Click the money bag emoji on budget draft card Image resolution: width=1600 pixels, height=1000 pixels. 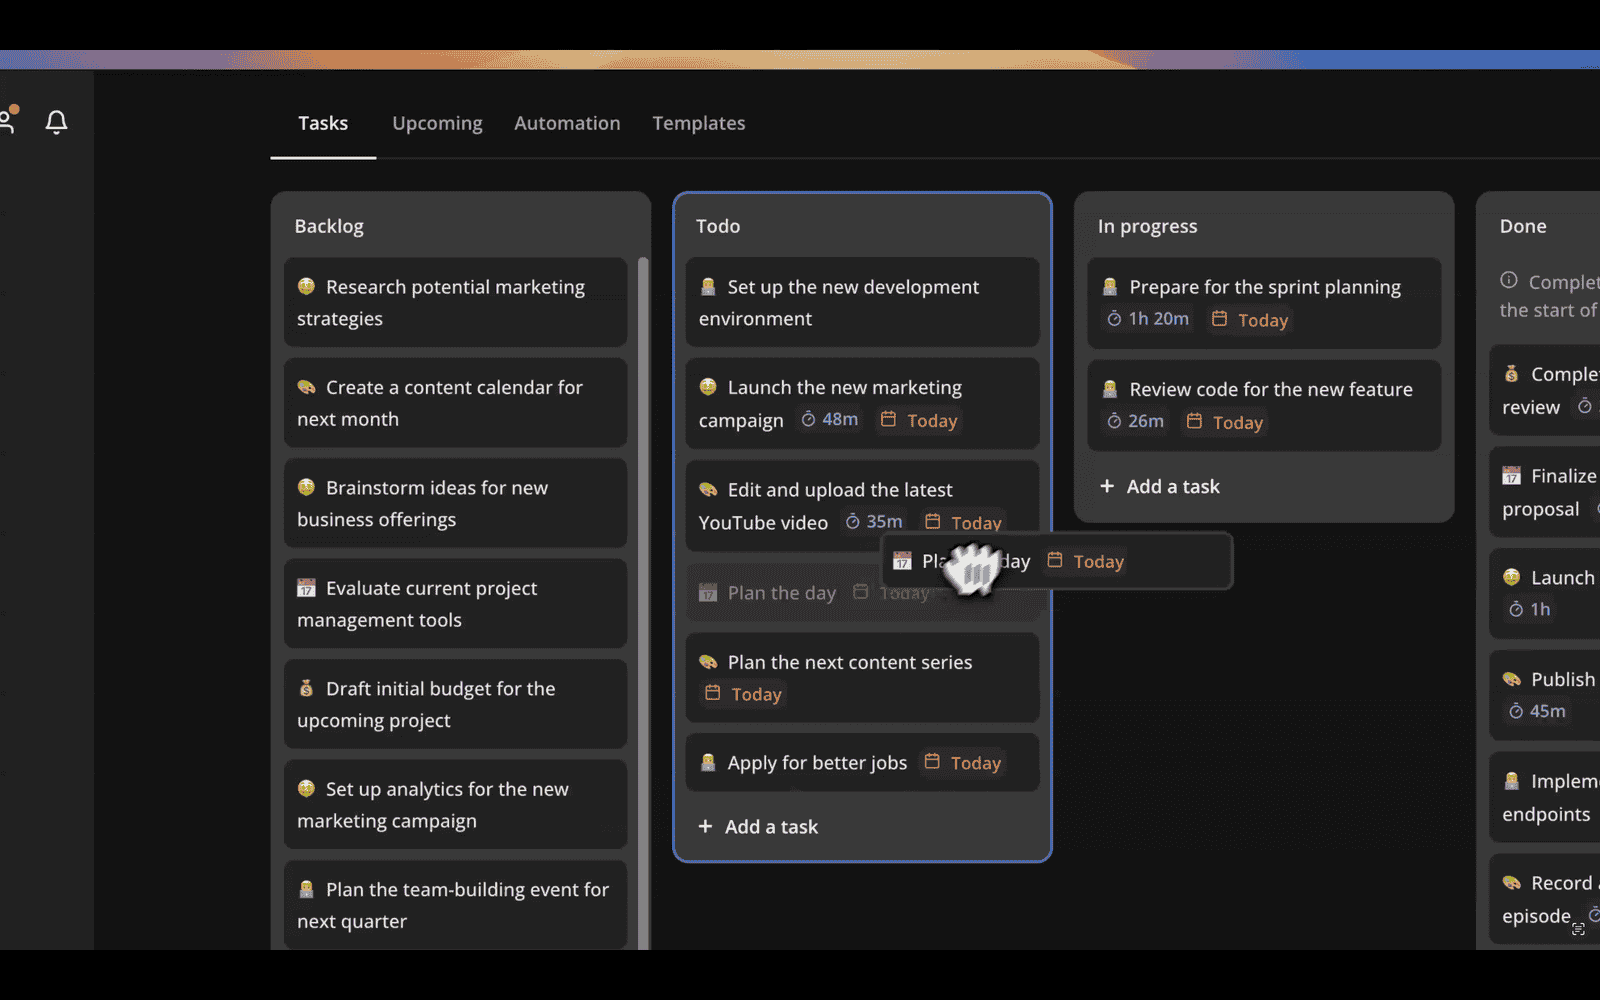(306, 688)
